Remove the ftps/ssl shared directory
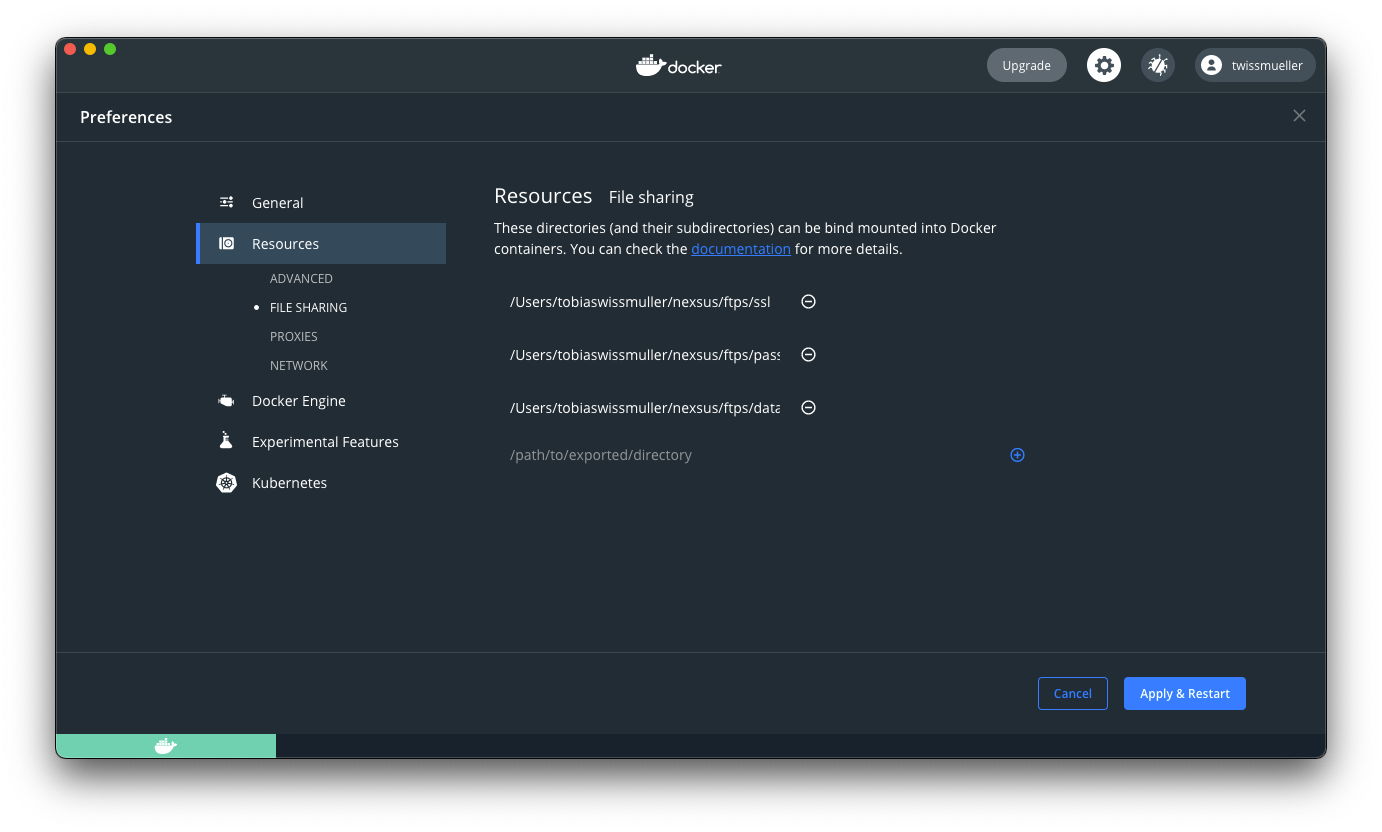 pyautogui.click(x=808, y=301)
